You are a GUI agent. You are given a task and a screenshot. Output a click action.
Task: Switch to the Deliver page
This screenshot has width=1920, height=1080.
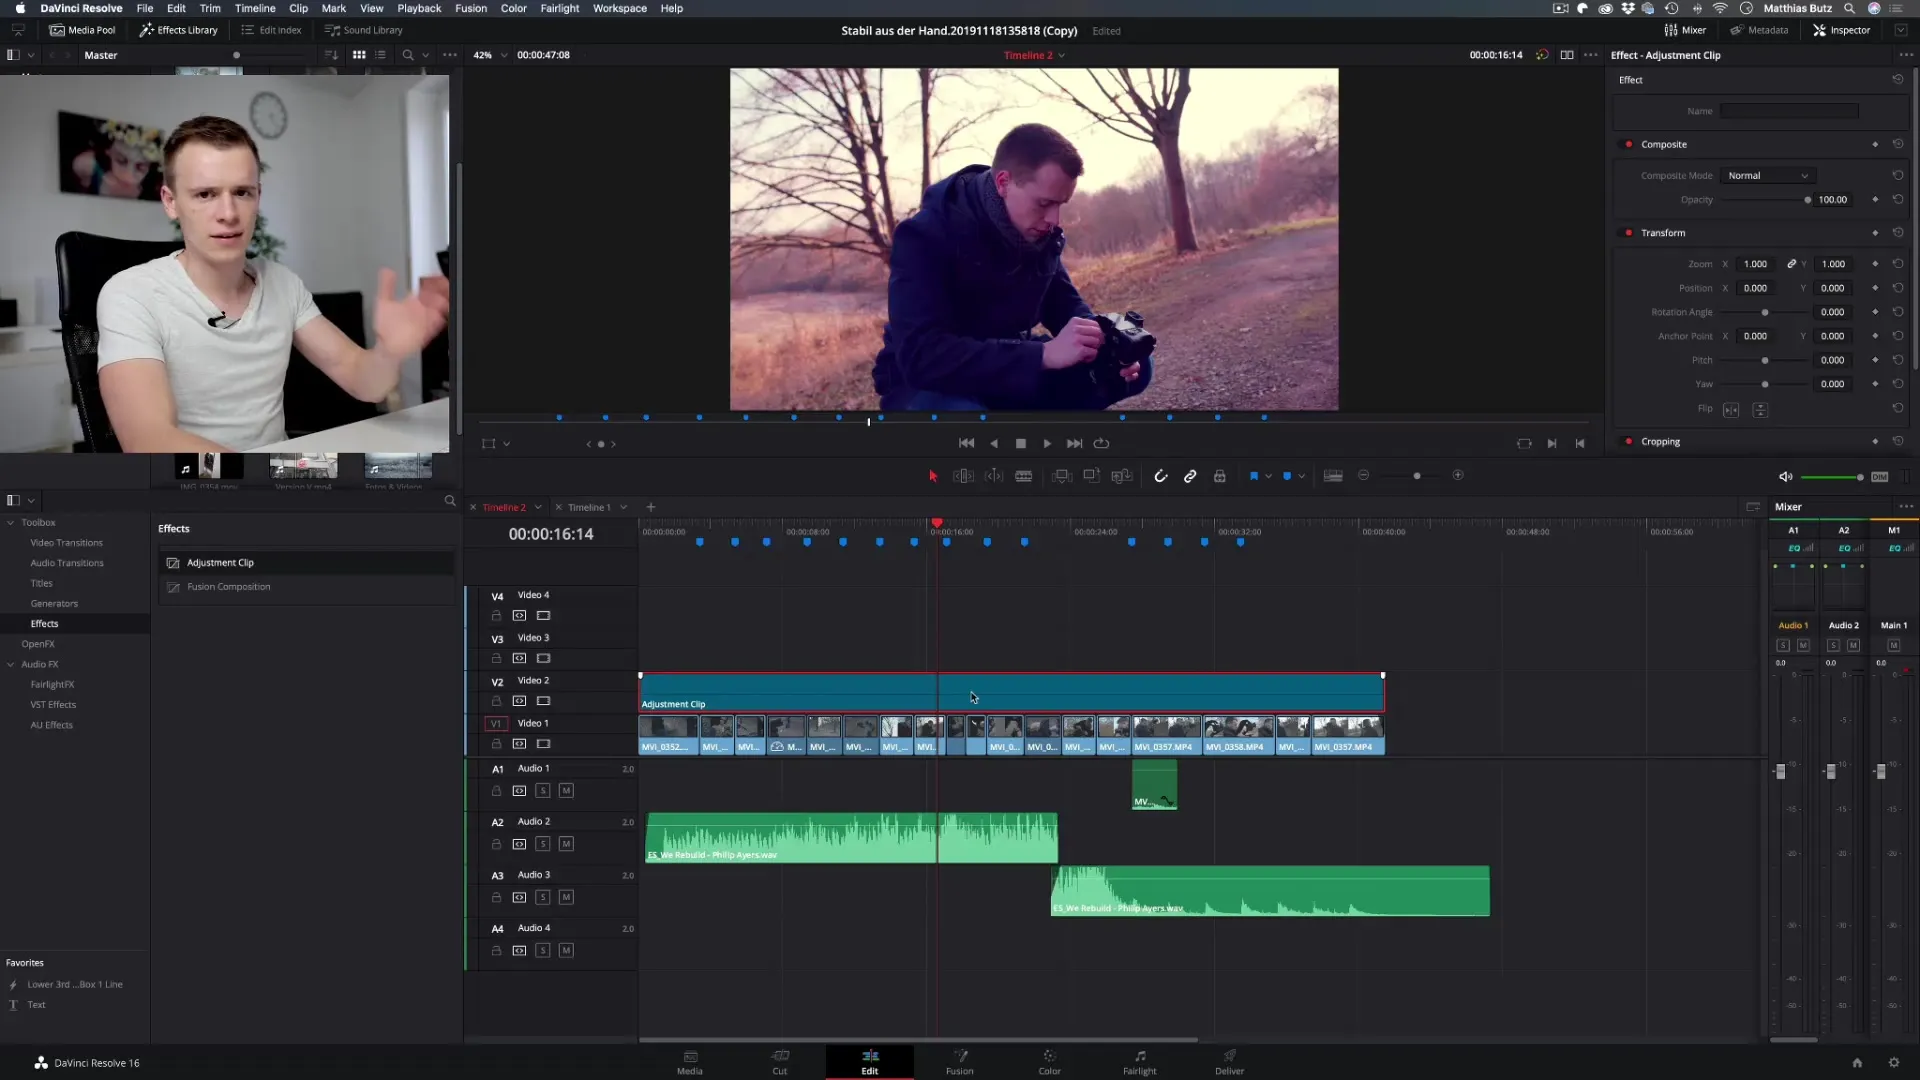(x=1229, y=1062)
